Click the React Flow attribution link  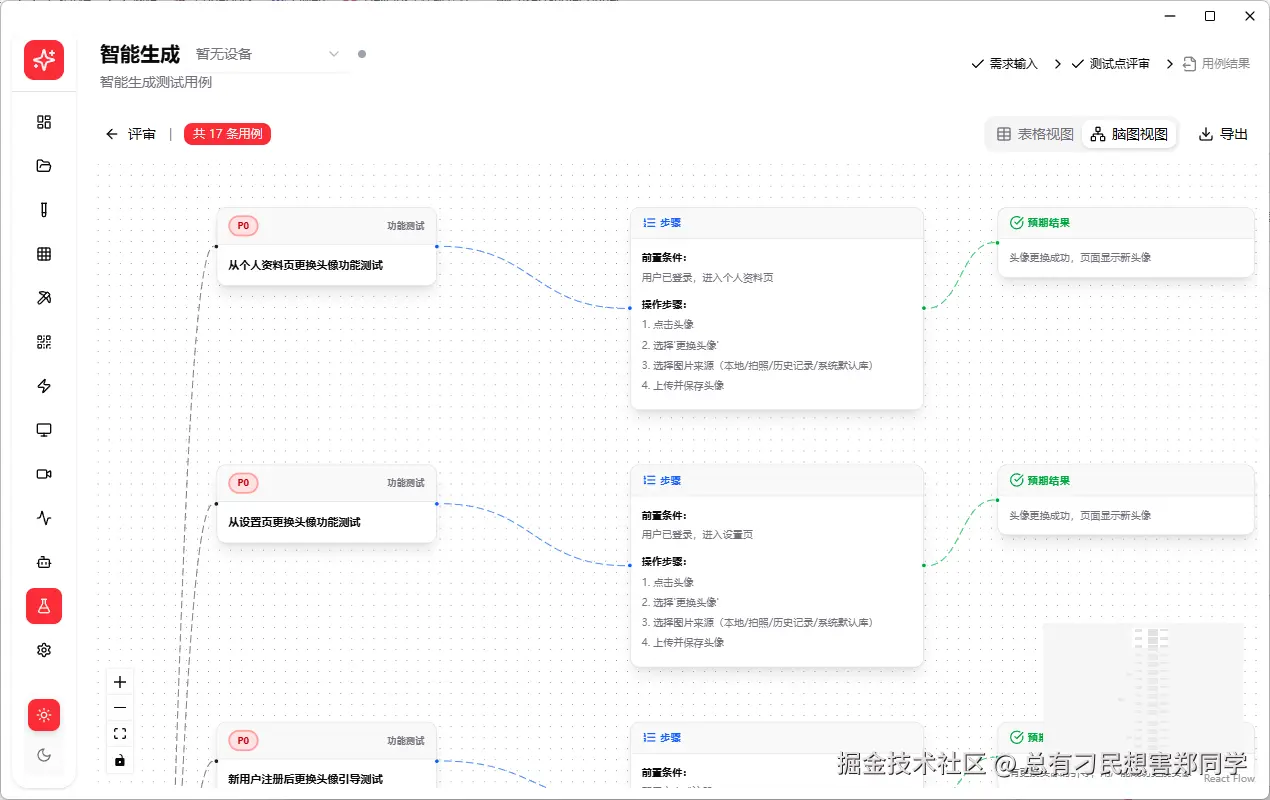[1229, 779]
